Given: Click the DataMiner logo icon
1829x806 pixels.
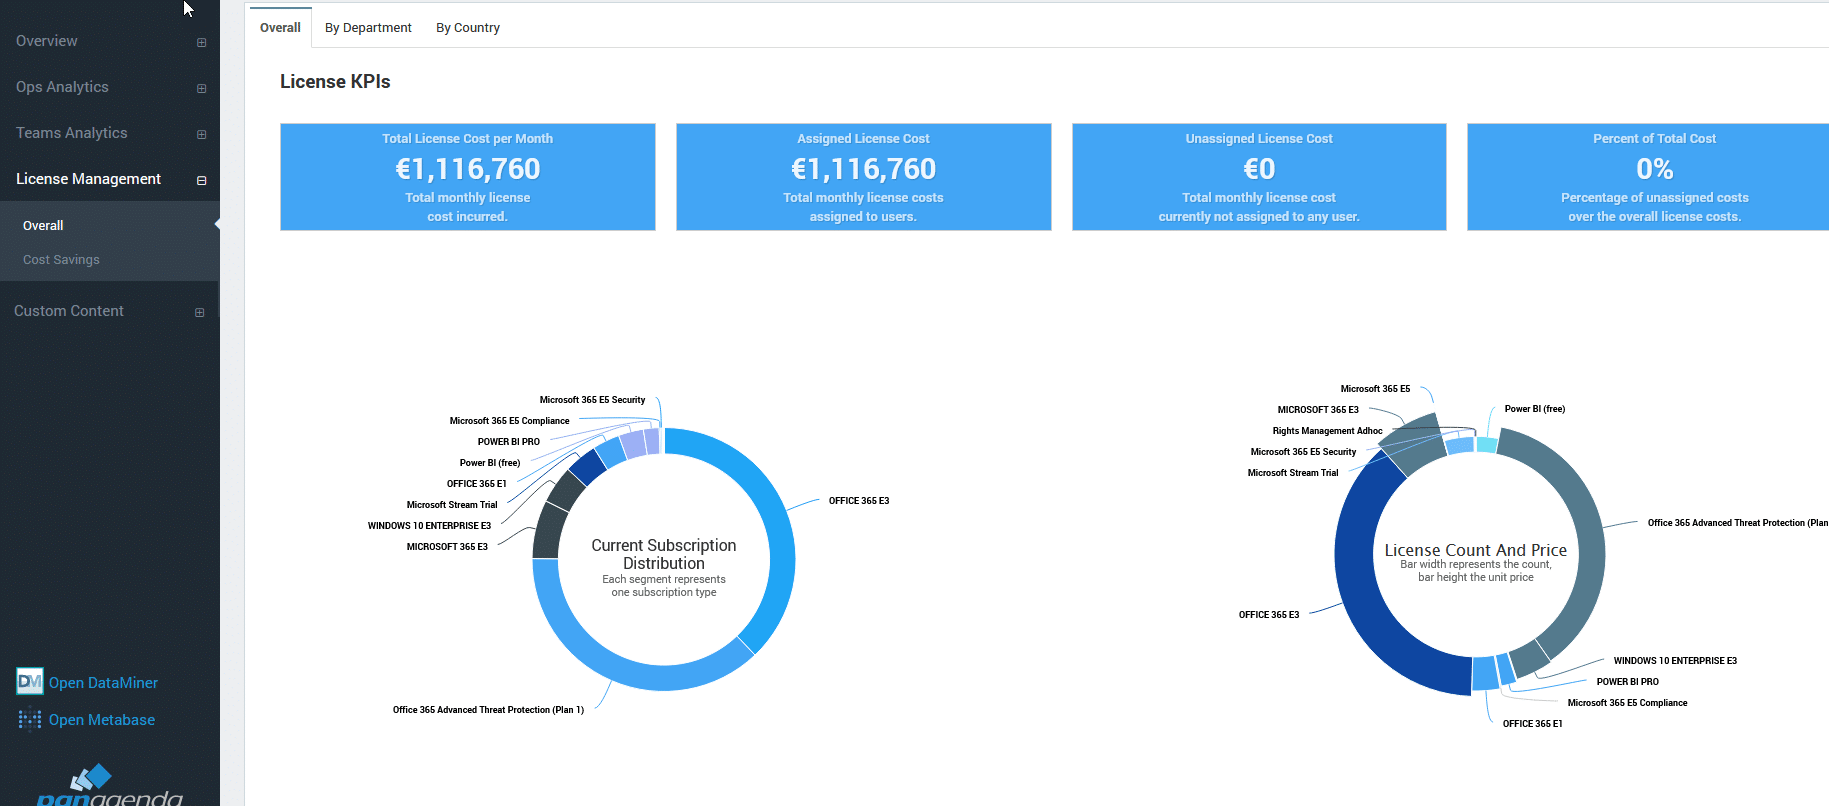Looking at the screenshot, I should click(30, 682).
